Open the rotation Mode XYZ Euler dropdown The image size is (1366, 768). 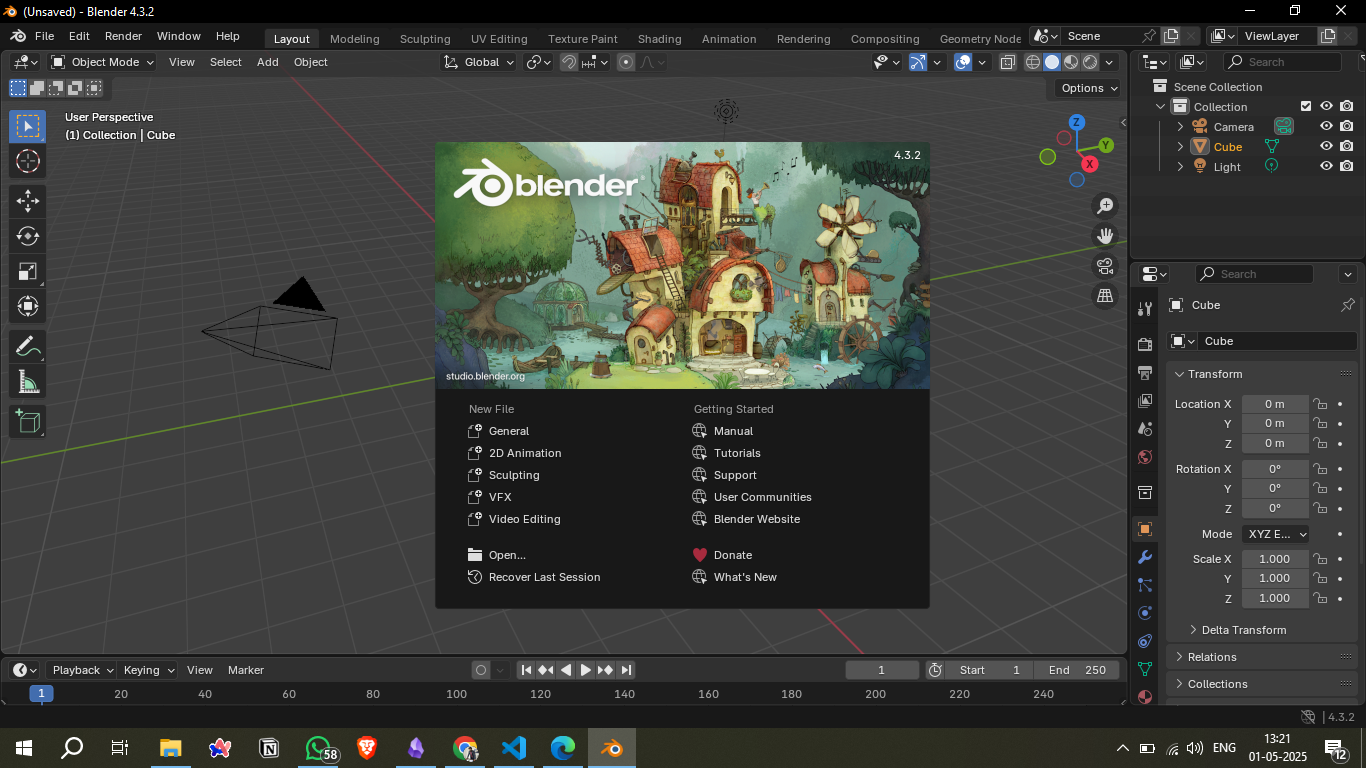tap(1276, 534)
